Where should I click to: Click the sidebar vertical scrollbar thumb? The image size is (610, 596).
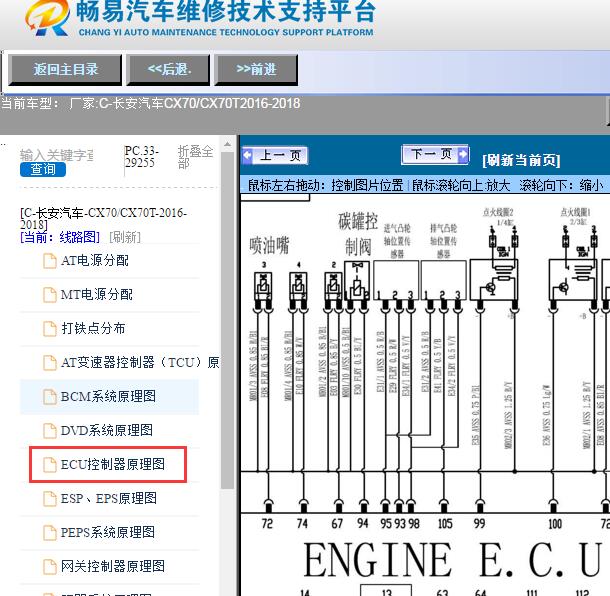(x=228, y=320)
